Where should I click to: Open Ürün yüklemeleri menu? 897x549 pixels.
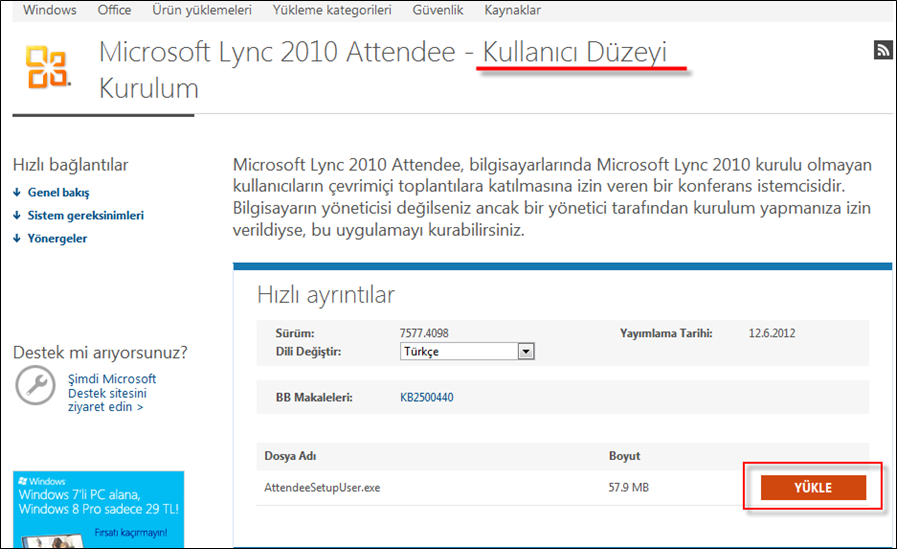(x=202, y=10)
